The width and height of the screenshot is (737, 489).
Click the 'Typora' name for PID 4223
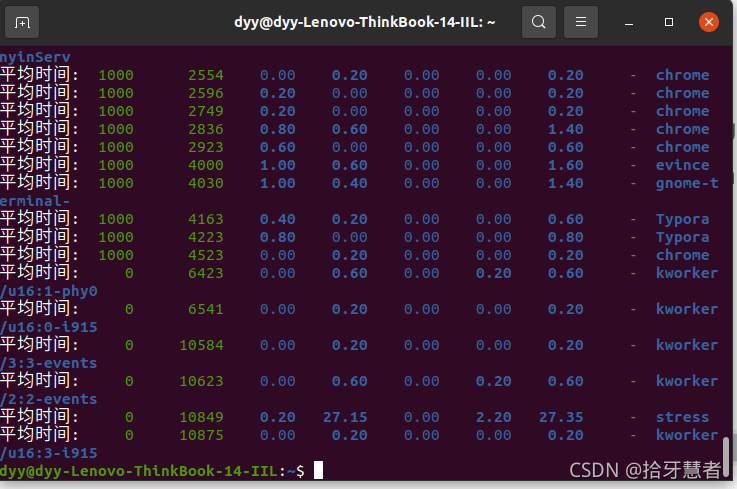pos(682,237)
